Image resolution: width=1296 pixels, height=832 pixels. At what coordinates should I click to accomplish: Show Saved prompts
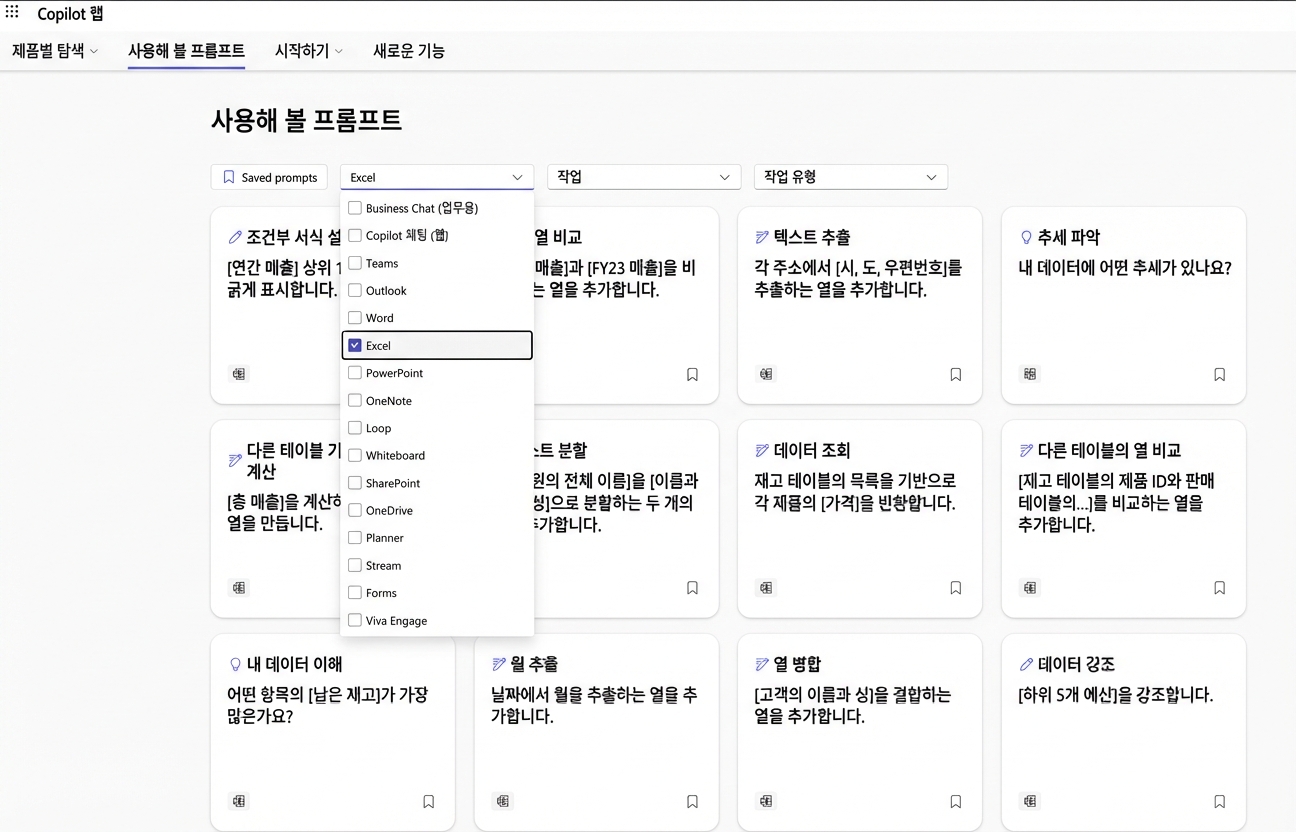pos(269,177)
